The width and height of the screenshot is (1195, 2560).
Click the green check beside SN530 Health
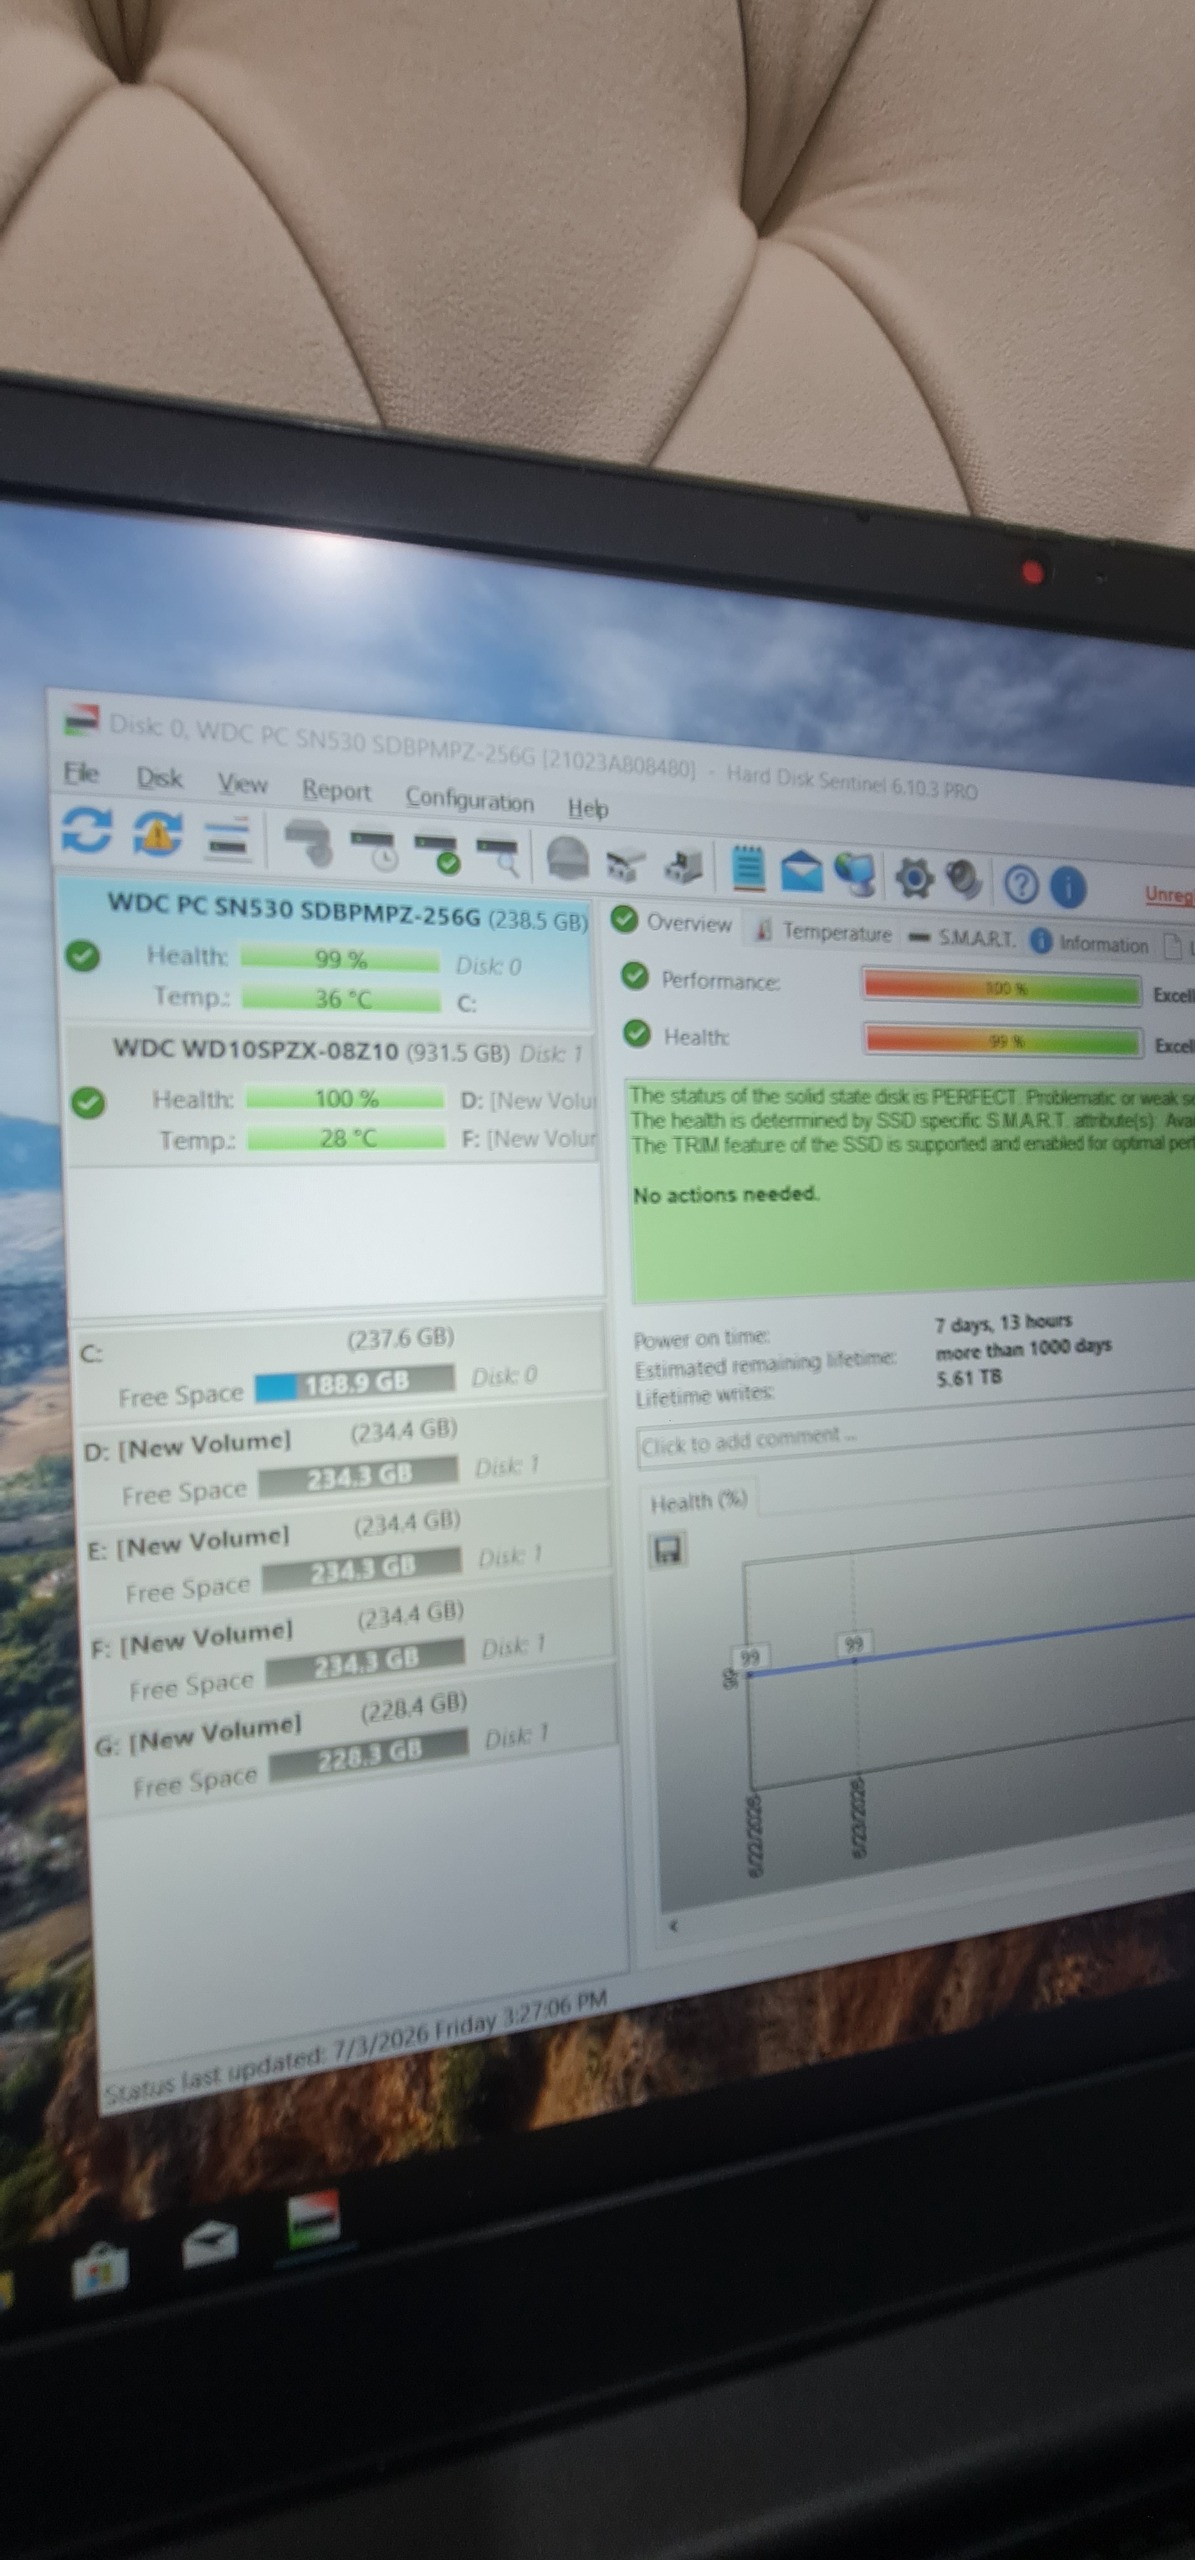(83, 957)
